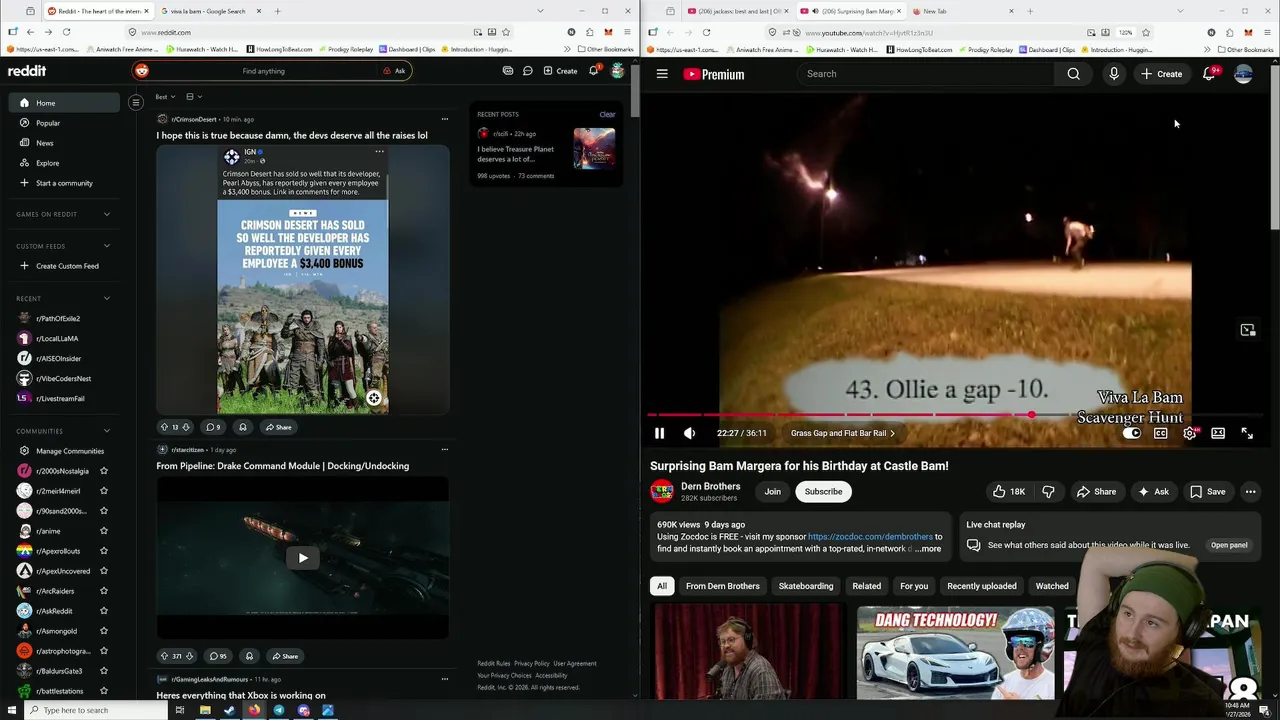Clear the Reddit recent posts
Screen dimensions: 1280x720
click(x=607, y=114)
